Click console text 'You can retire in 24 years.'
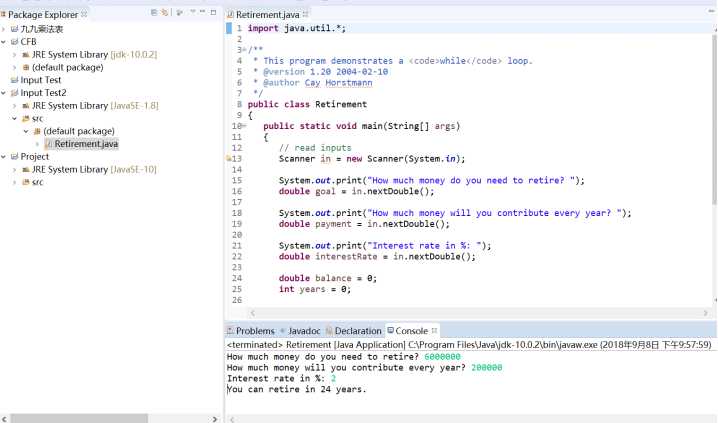718x423 pixels. coord(297,390)
